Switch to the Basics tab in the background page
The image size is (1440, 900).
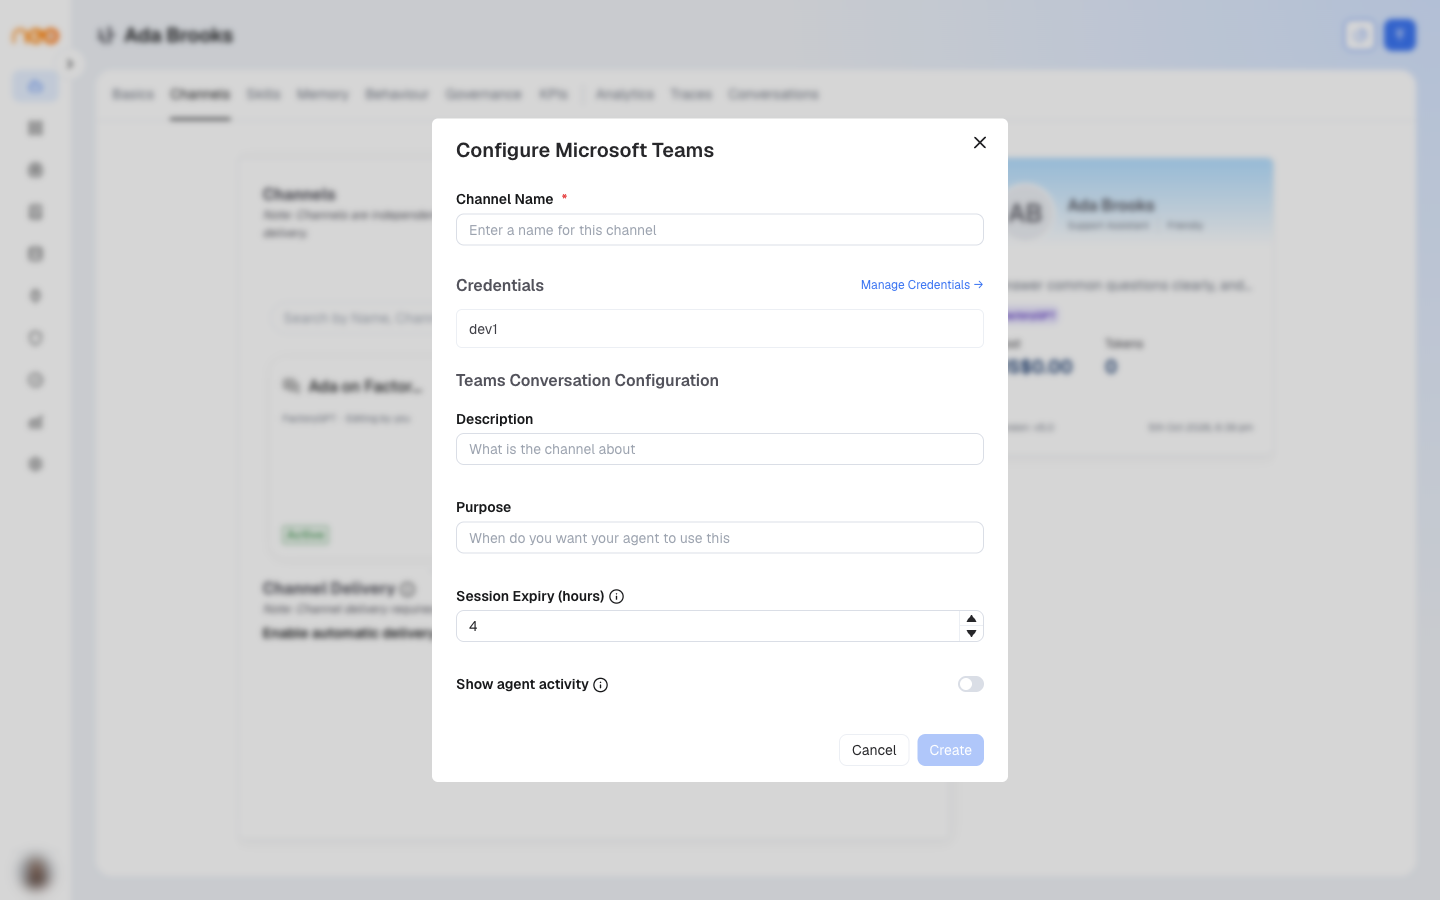[x=133, y=94]
